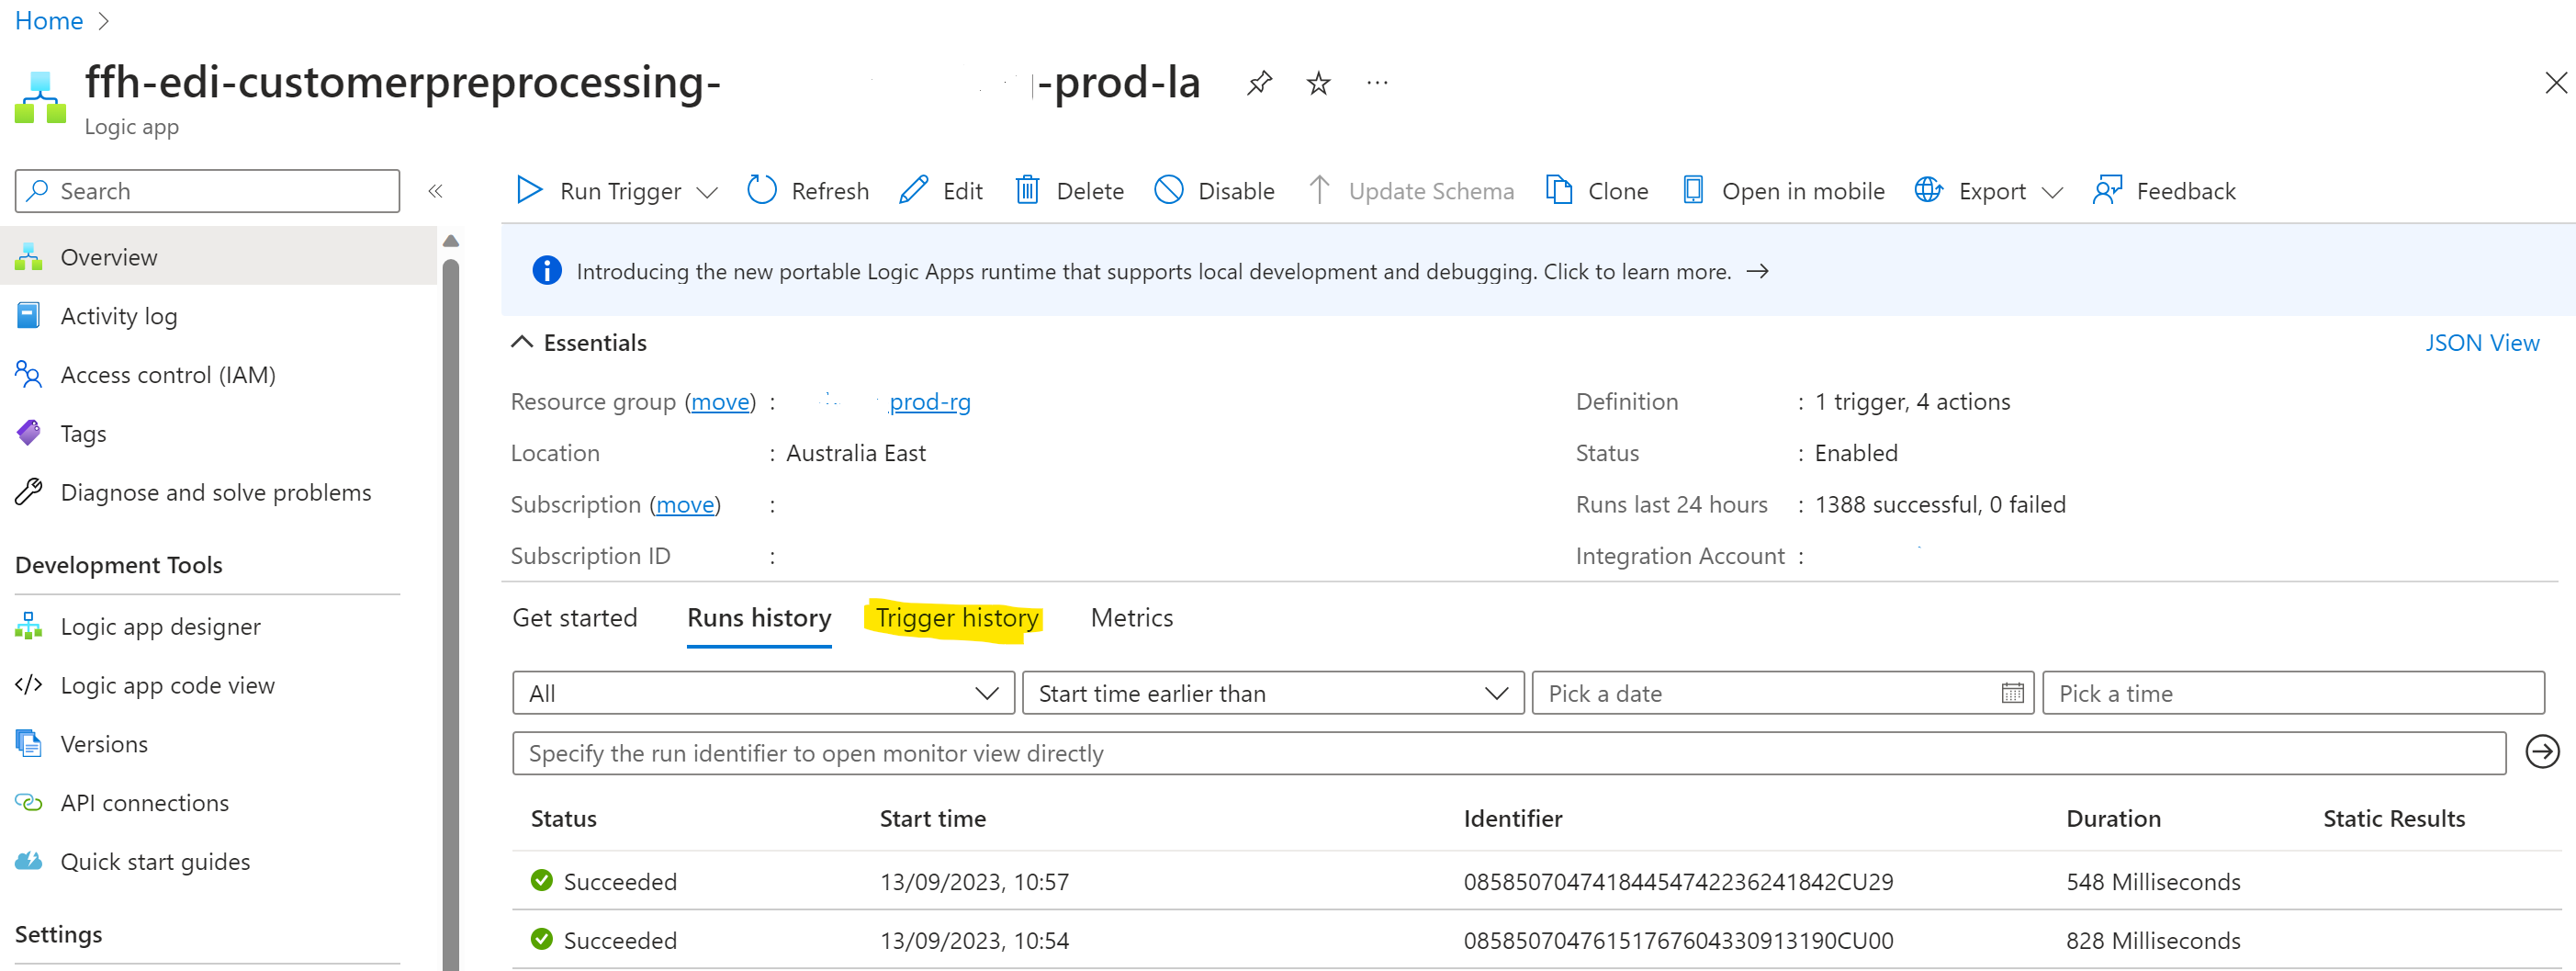Close the logic app blade
This screenshot has width=2576, height=971.
pos(2555,83)
